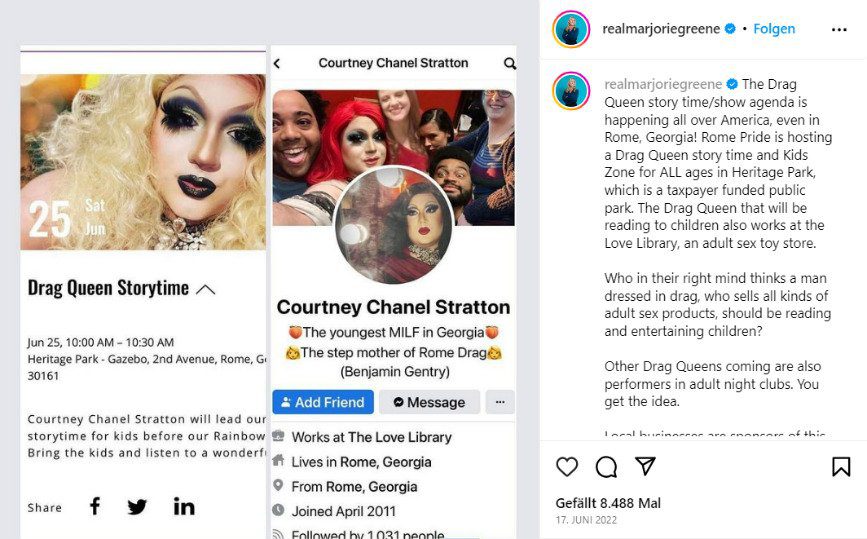Open the profile's more options ellipsis button
Screen dimensions: 867x539
click(500, 402)
